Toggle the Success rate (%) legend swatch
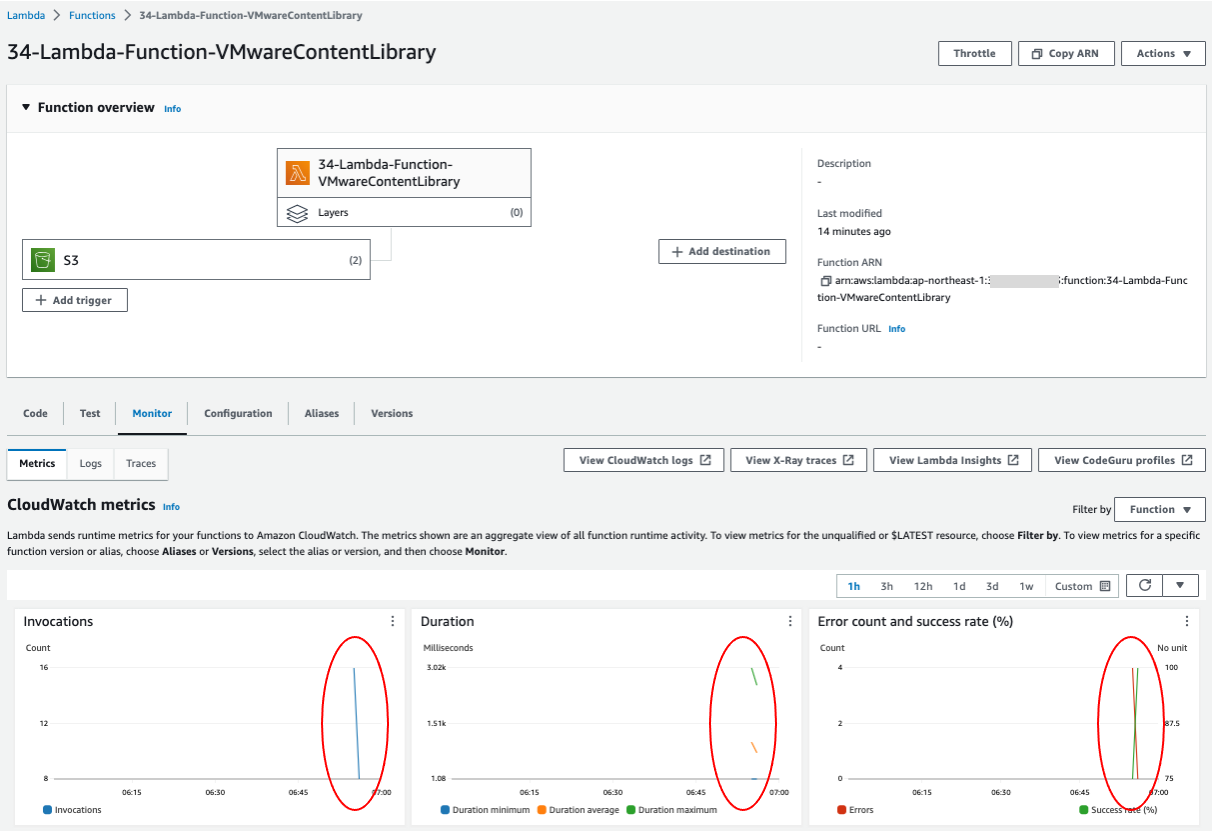Image resolution: width=1212 pixels, height=832 pixels. 1084,810
